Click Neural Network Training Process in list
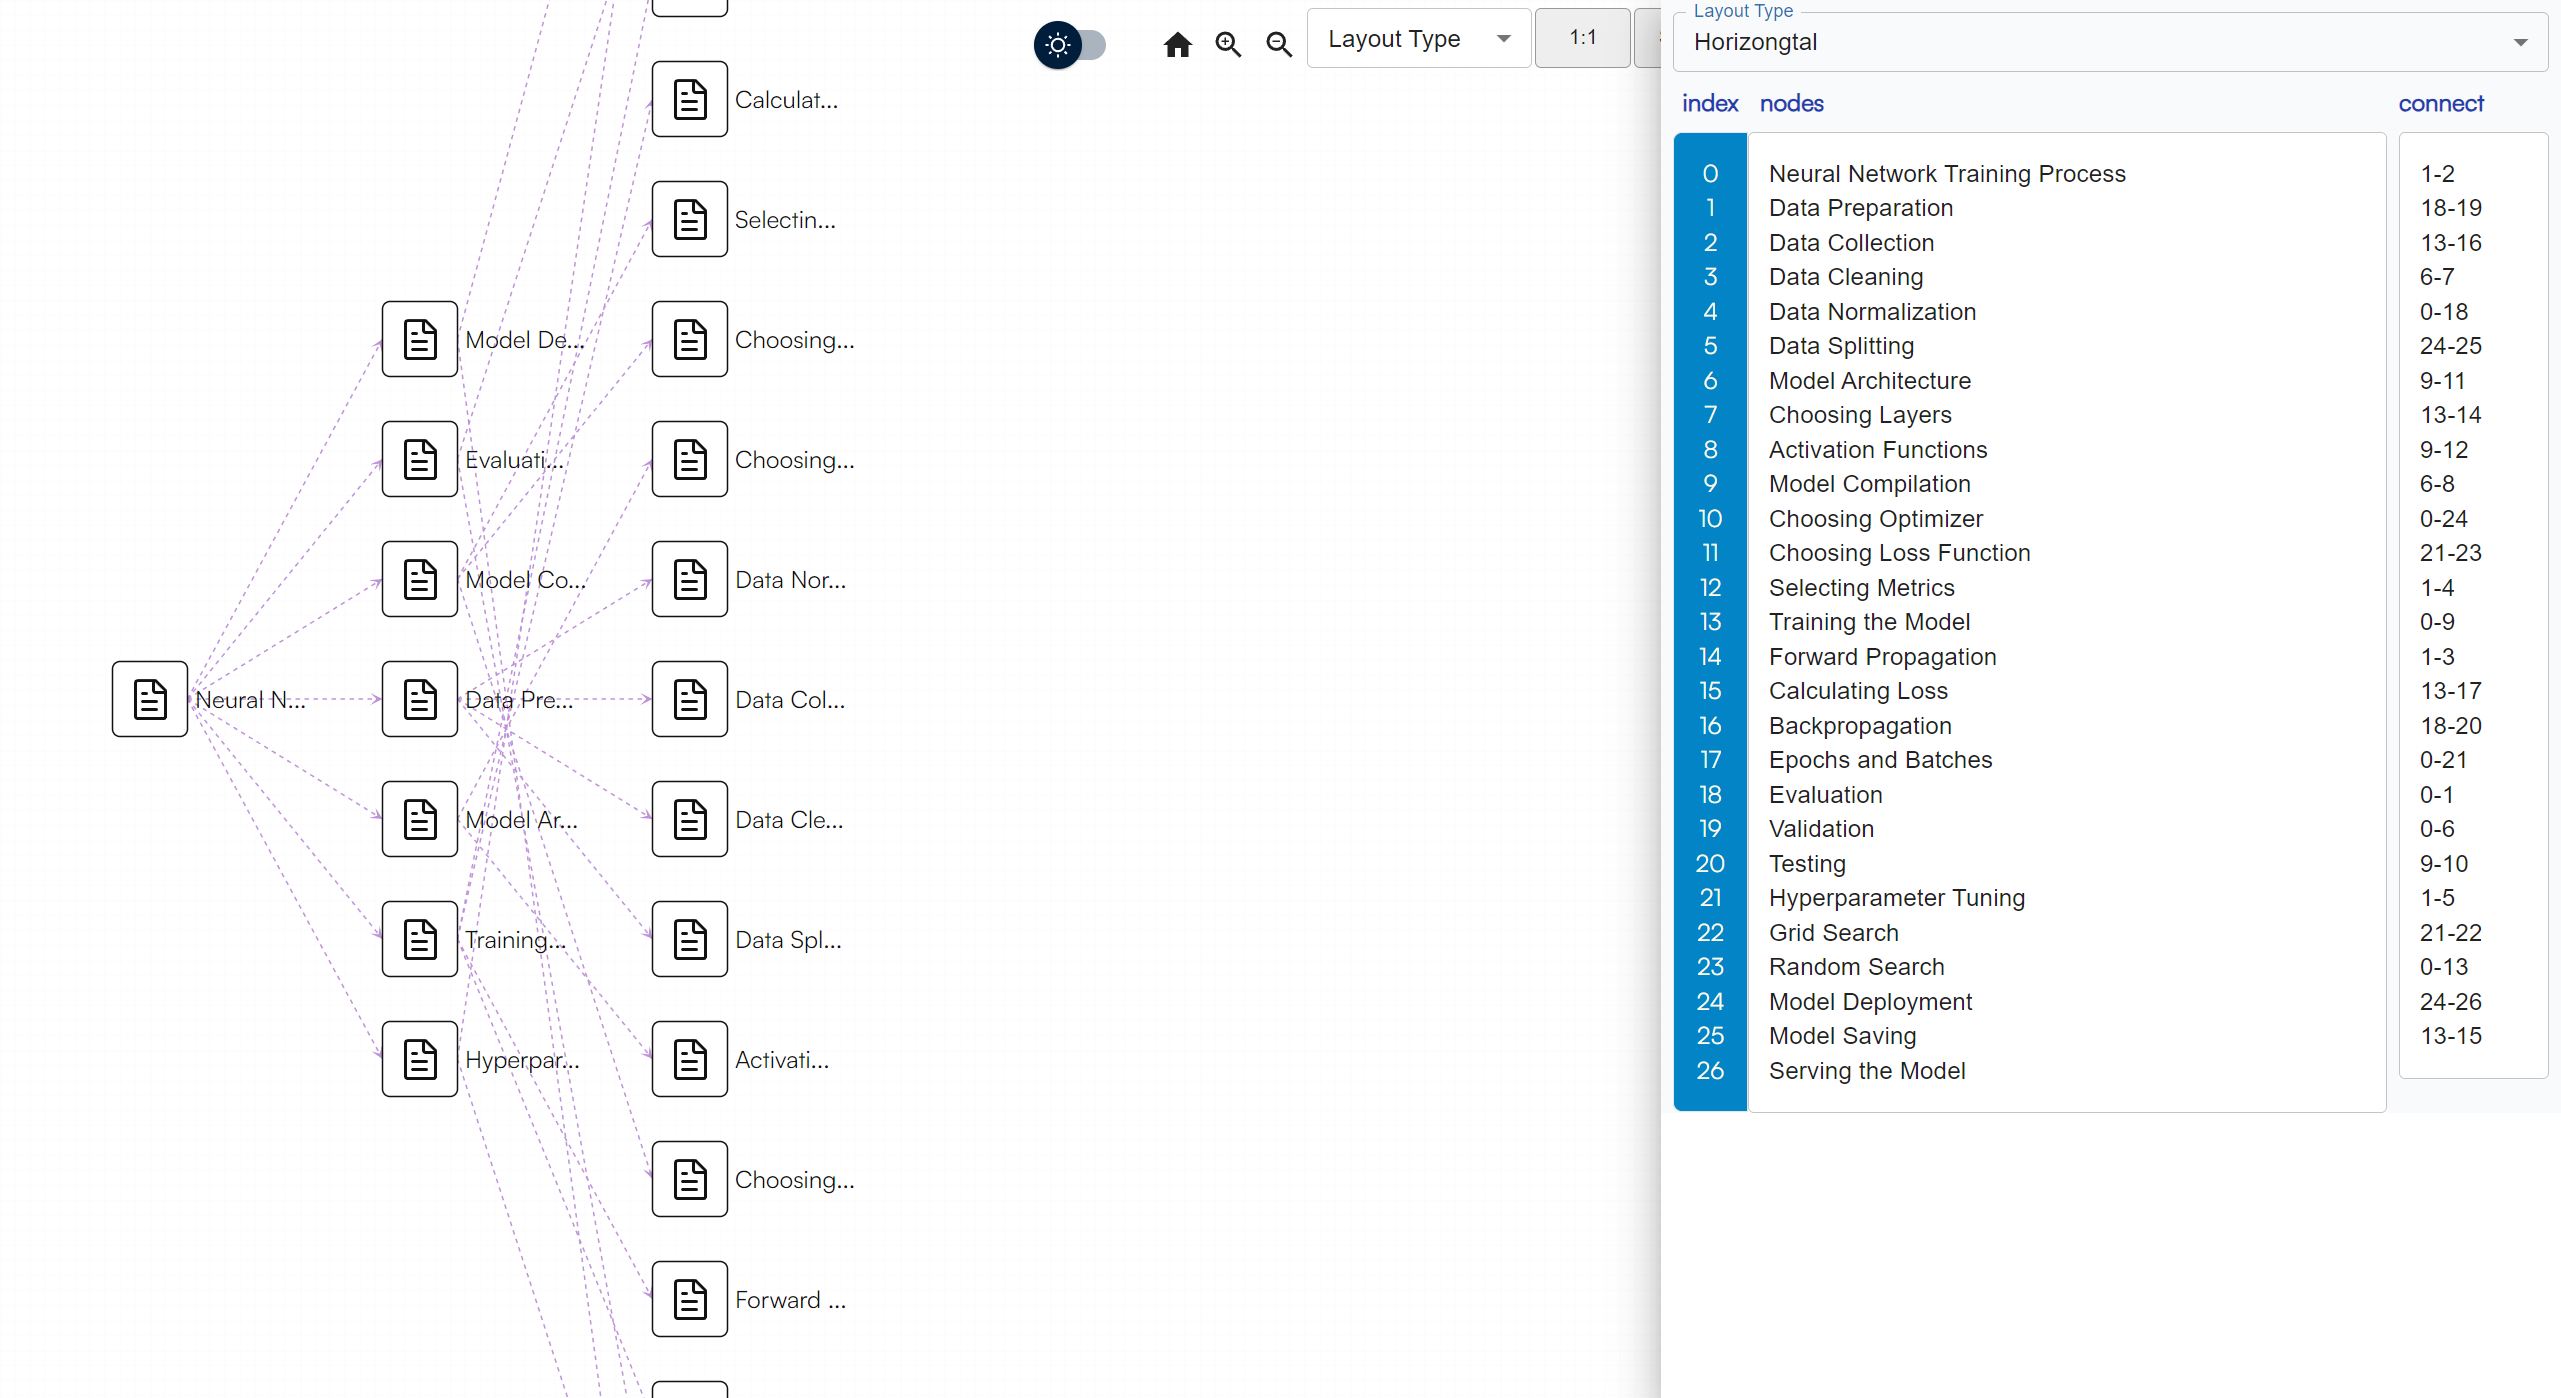The height and width of the screenshot is (1398, 2561). pos(1947,174)
